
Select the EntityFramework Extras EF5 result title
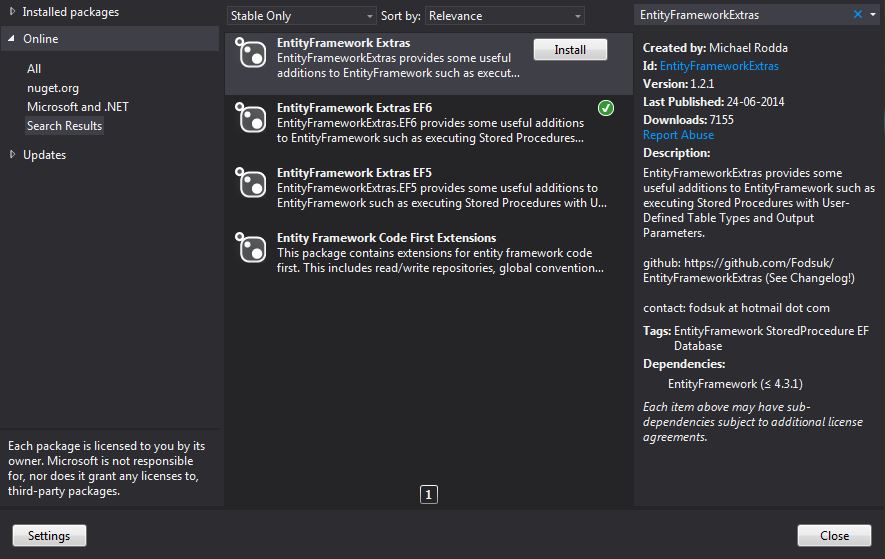pyautogui.click(x=354, y=172)
